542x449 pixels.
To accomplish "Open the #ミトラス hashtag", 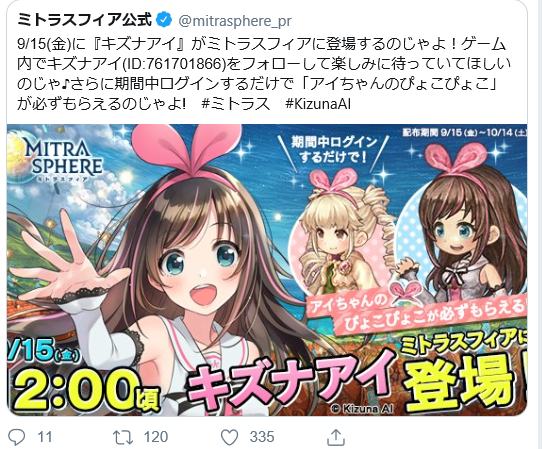I will click(236, 104).
